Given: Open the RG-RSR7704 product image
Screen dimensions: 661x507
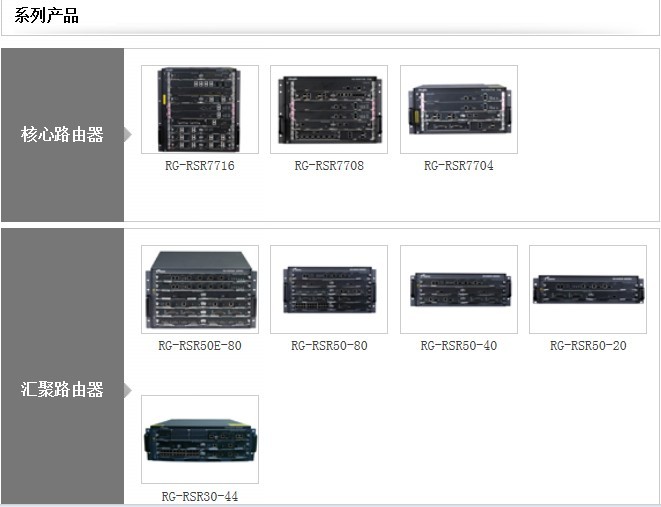Looking at the screenshot, I should (x=459, y=110).
